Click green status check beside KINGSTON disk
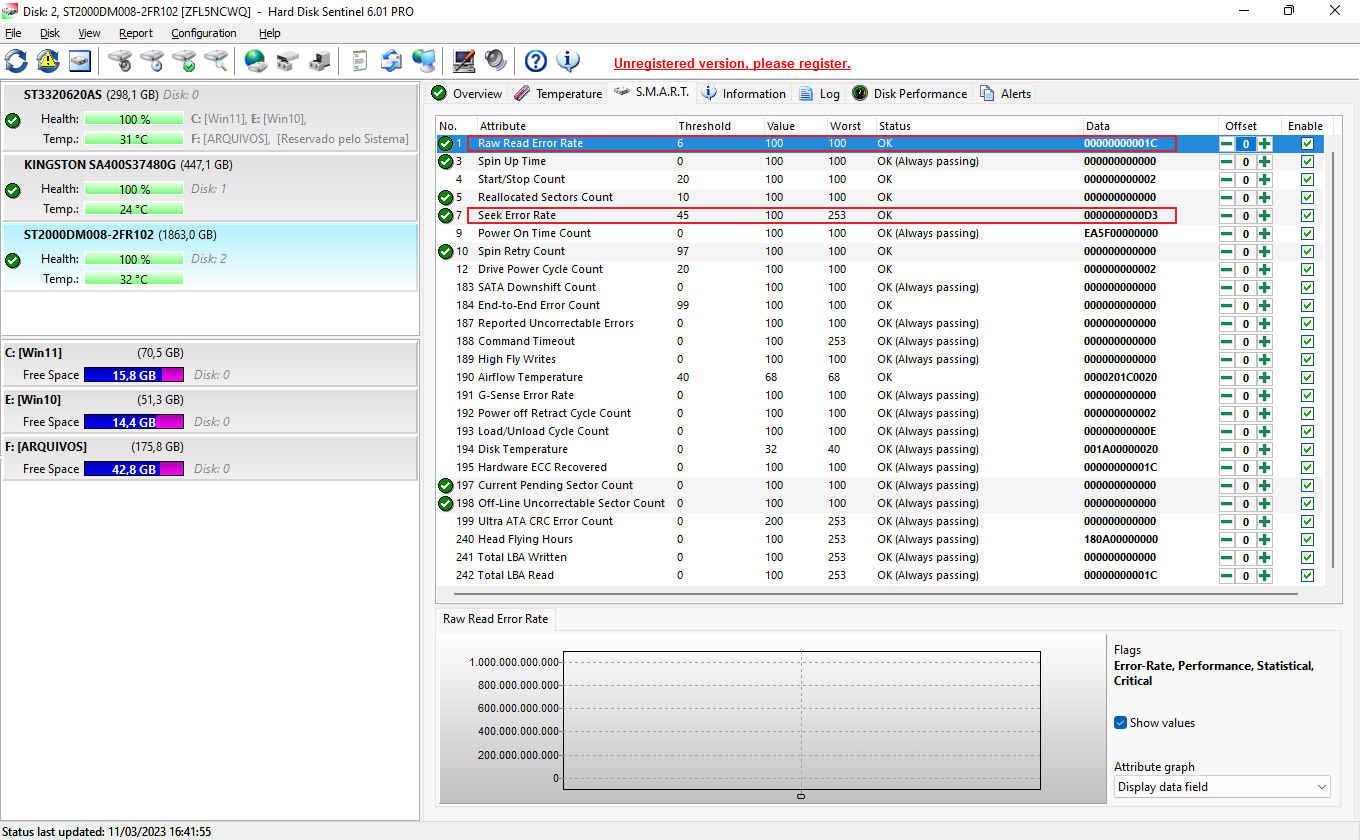 coord(13,190)
